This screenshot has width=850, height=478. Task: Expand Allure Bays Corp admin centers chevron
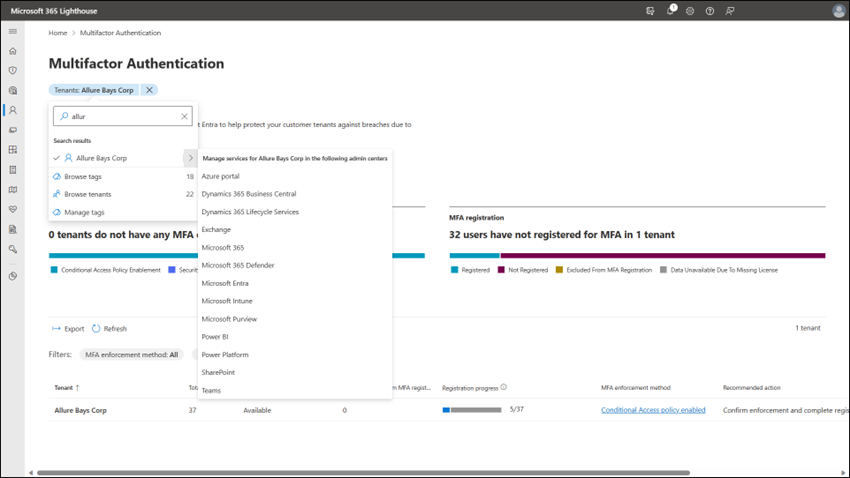pyautogui.click(x=190, y=158)
